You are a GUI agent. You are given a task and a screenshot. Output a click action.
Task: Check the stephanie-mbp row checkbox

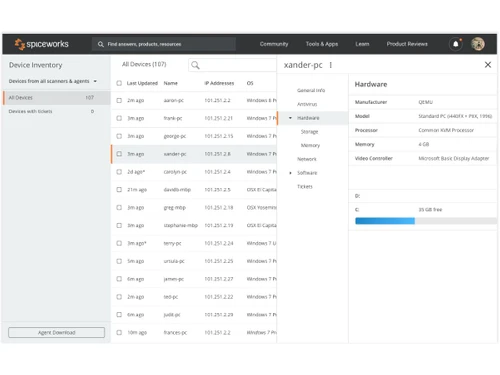coord(119,225)
